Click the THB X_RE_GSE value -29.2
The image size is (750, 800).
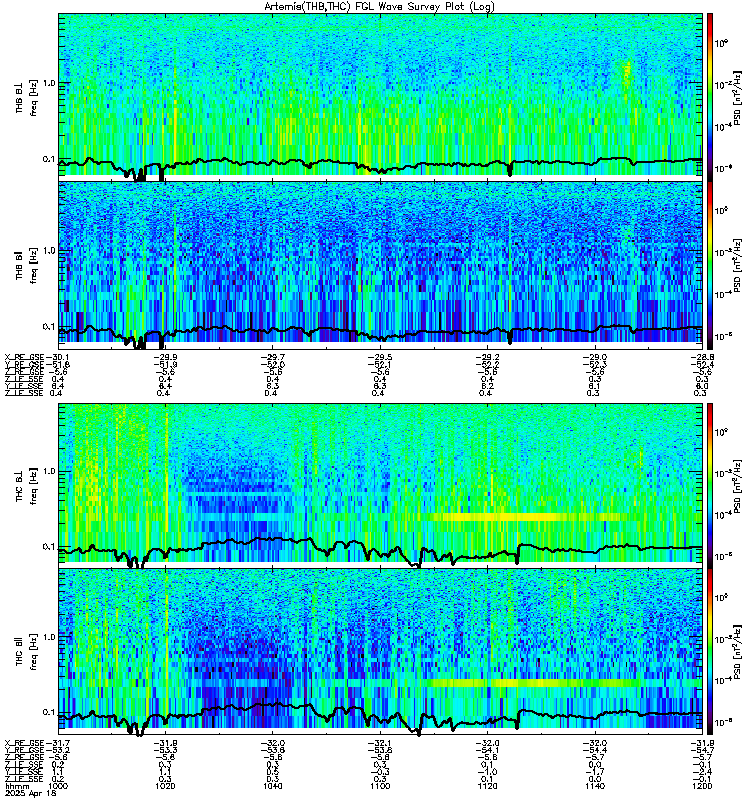pos(487,357)
